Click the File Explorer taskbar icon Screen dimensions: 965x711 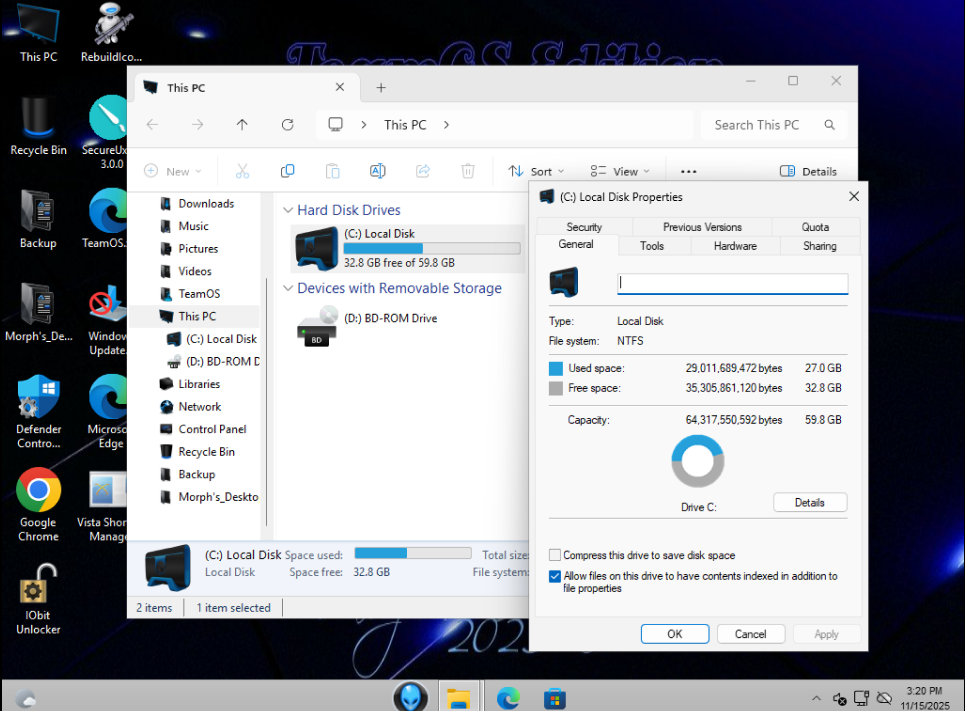click(x=458, y=697)
